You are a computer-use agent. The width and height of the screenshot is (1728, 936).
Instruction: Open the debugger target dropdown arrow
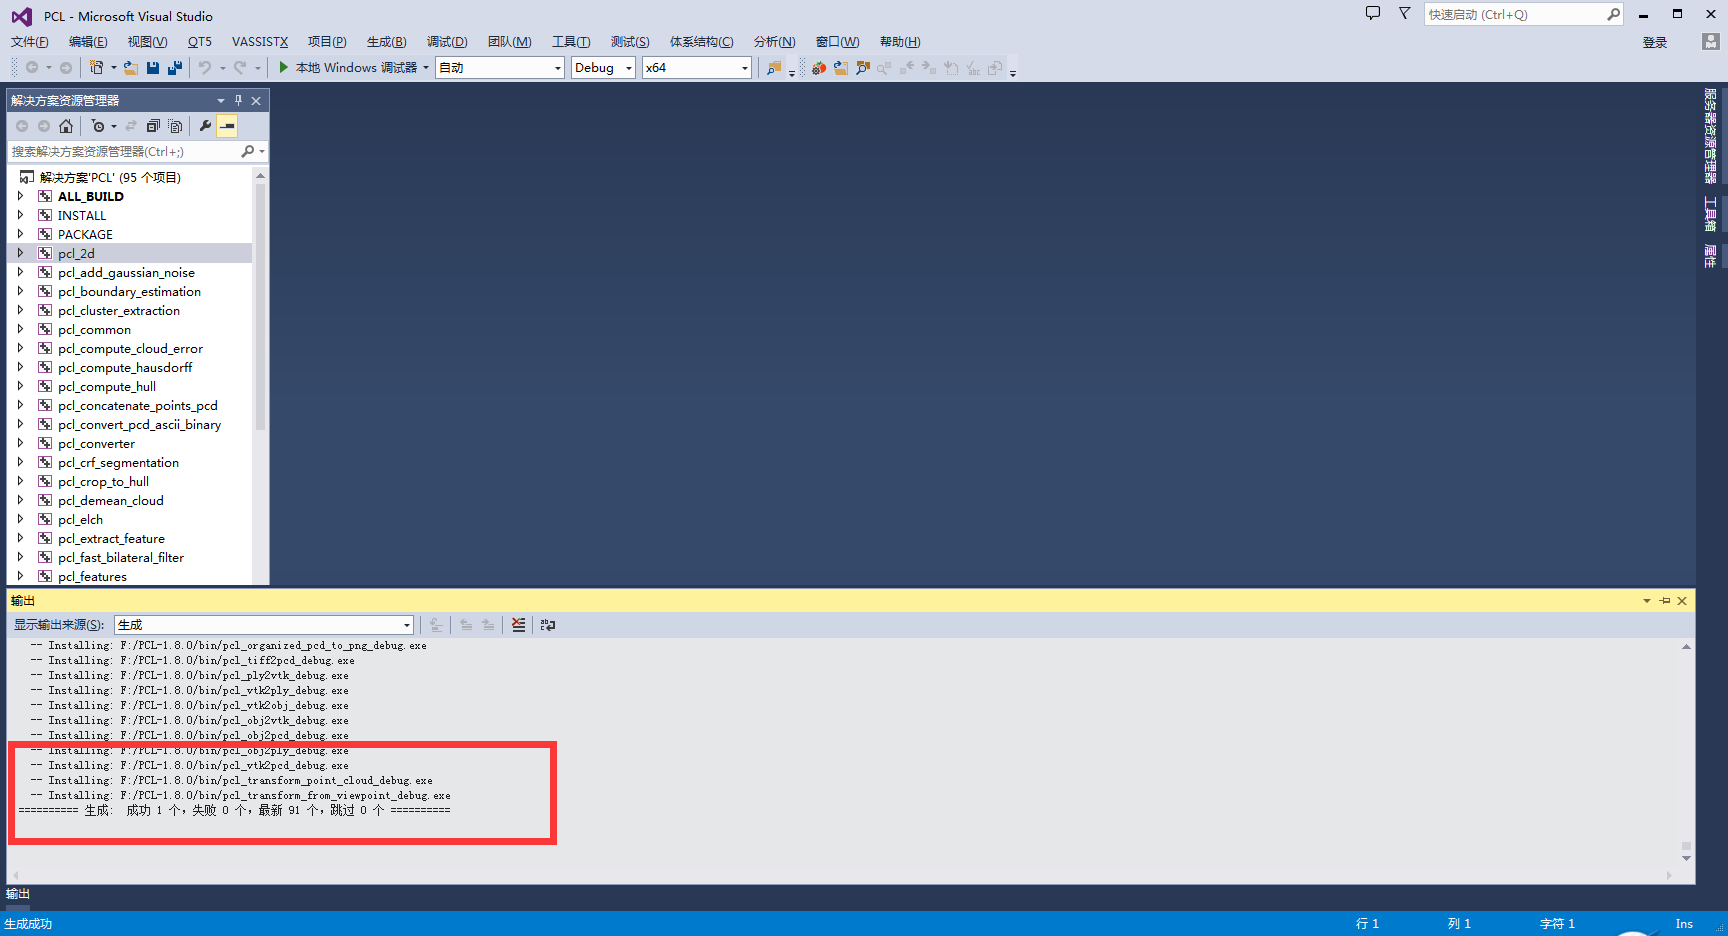tap(426, 68)
